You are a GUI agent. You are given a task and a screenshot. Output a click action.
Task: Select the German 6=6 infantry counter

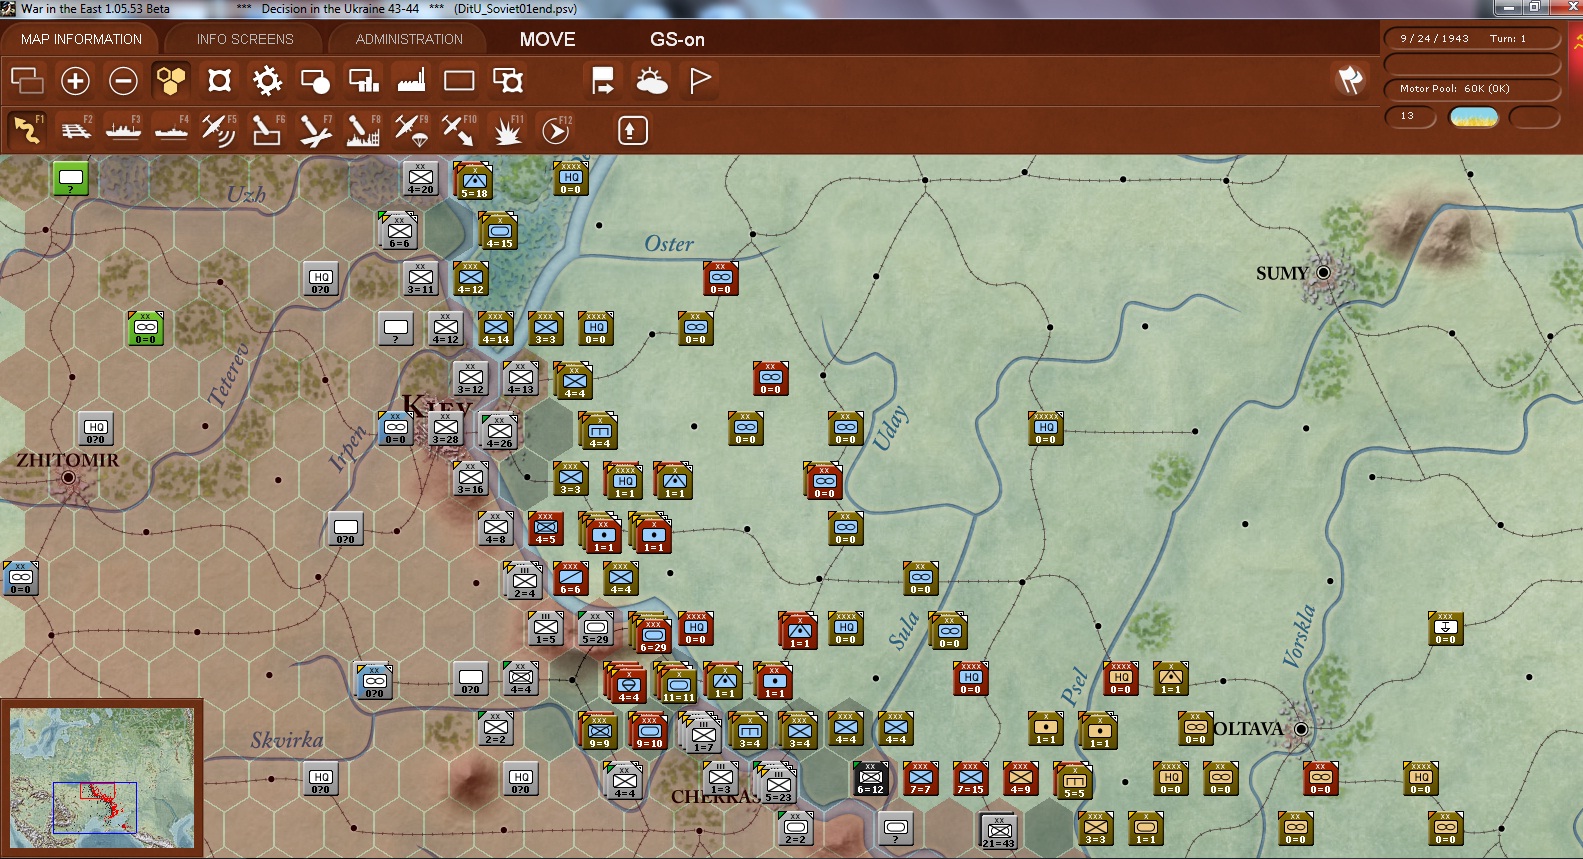click(x=399, y=231)
